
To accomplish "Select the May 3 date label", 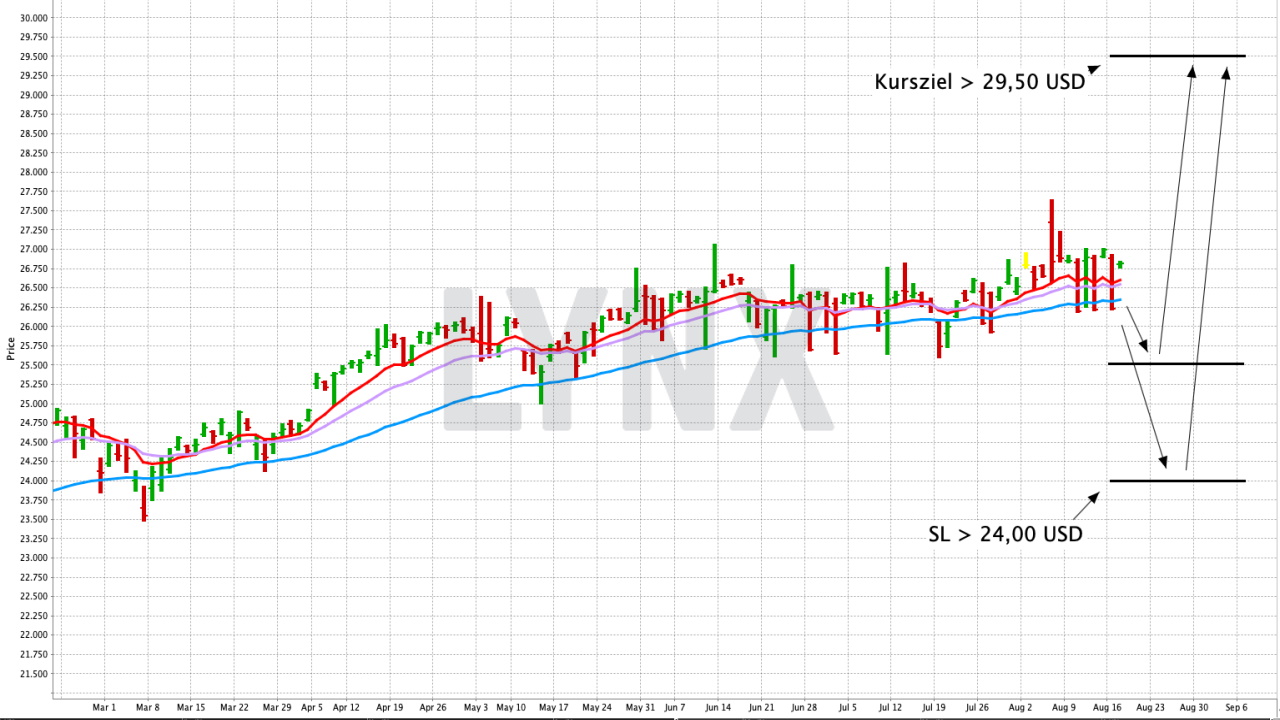I will [x=477, y=707].
